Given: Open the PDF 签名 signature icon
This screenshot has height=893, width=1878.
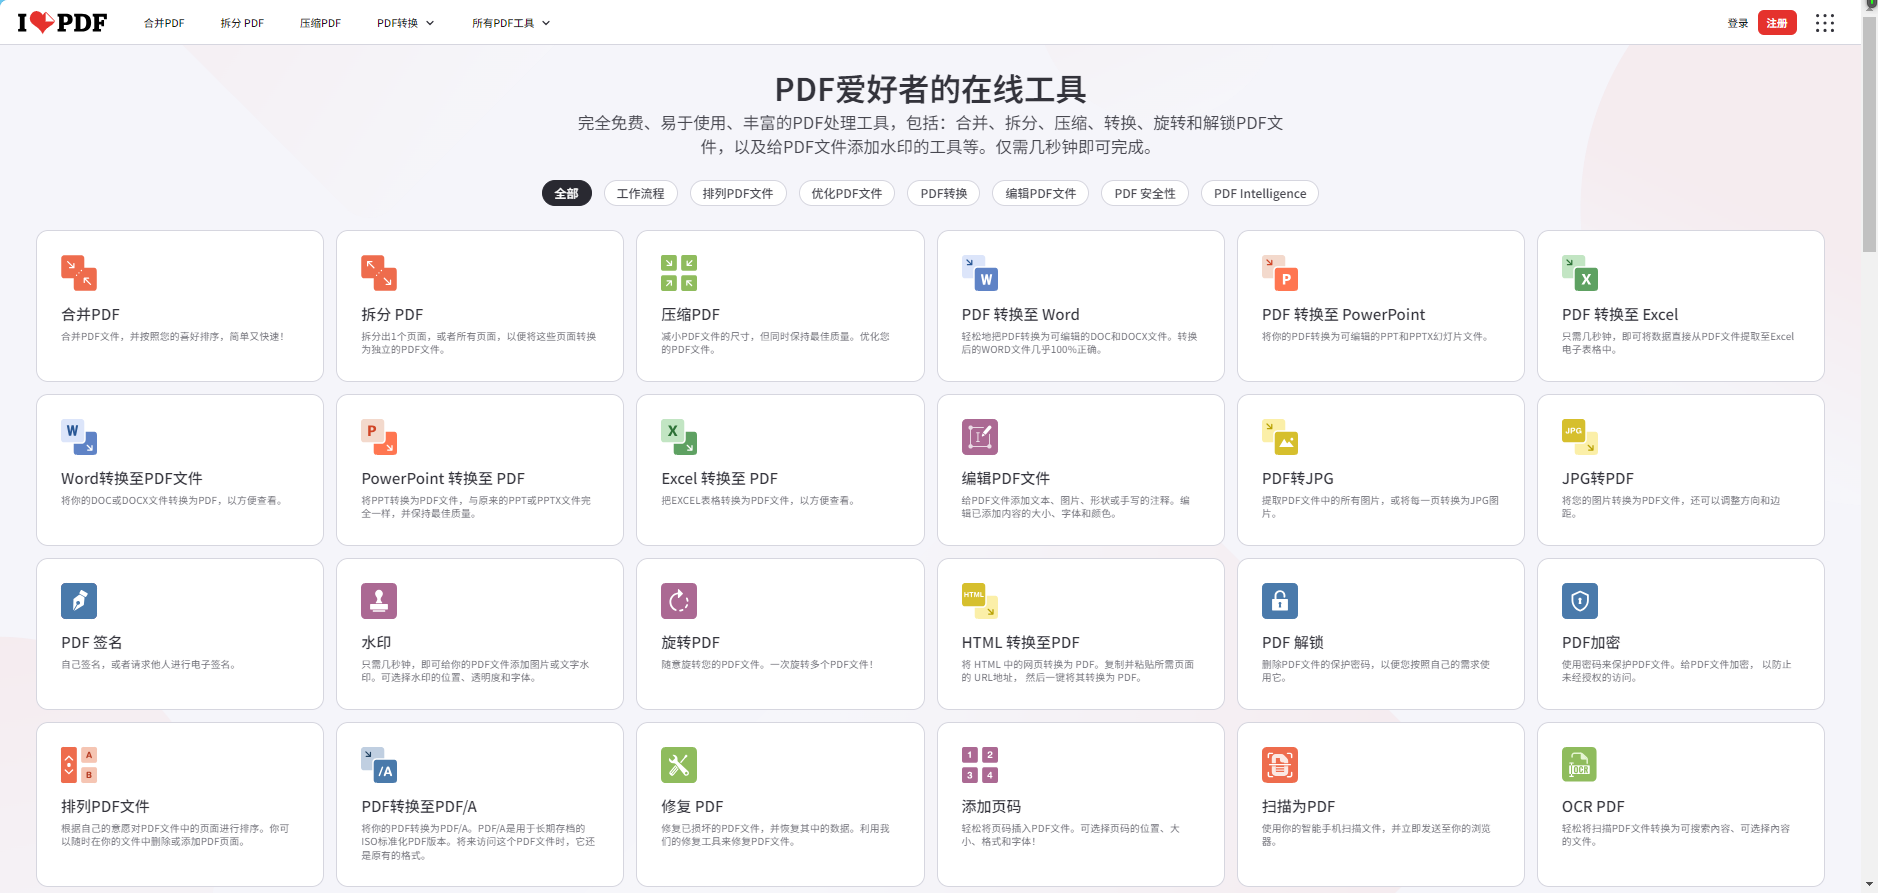Looking at the screenshot, I should 79,601.
